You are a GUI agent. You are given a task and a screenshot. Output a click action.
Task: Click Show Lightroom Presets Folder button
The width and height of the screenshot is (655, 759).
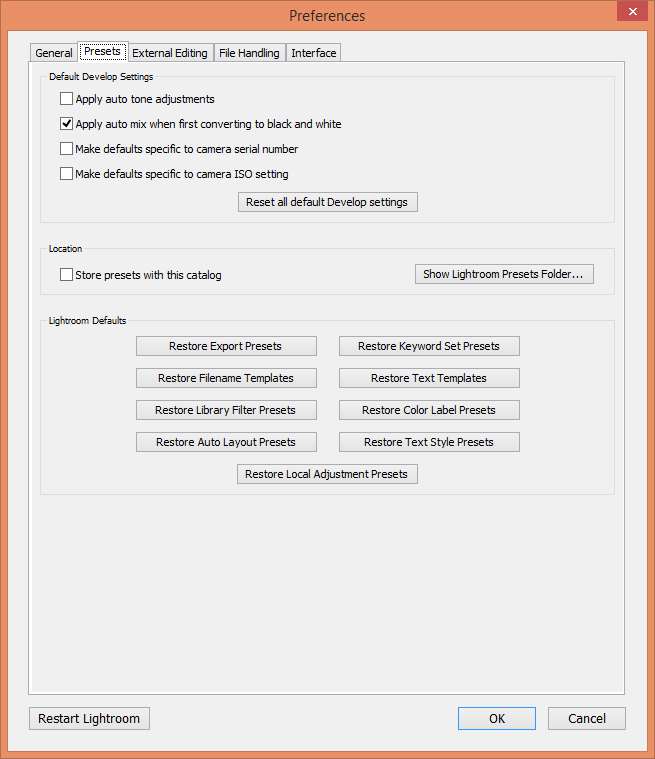(x=504, y=274)
